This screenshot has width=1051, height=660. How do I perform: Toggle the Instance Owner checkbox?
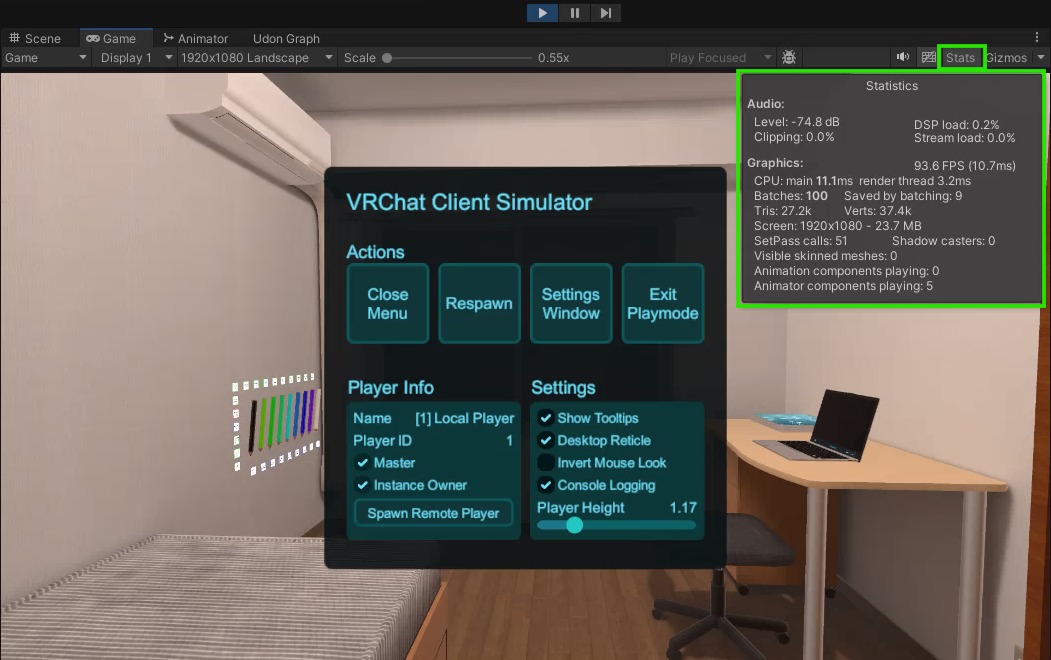pos(363,485)
